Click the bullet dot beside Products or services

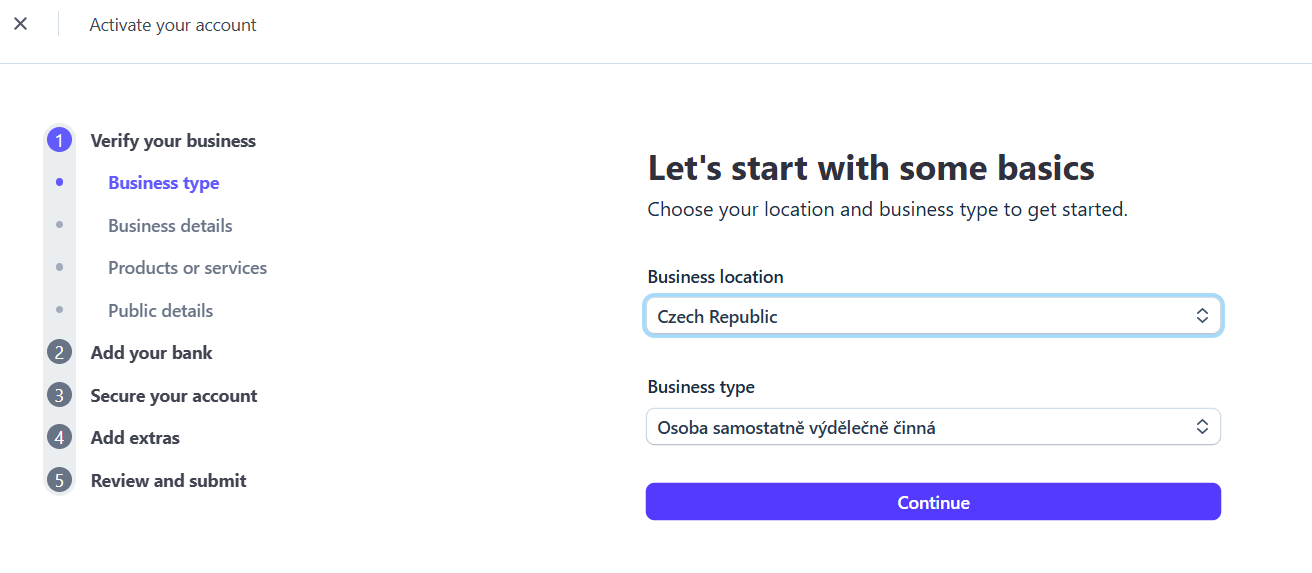coord(60,268)
